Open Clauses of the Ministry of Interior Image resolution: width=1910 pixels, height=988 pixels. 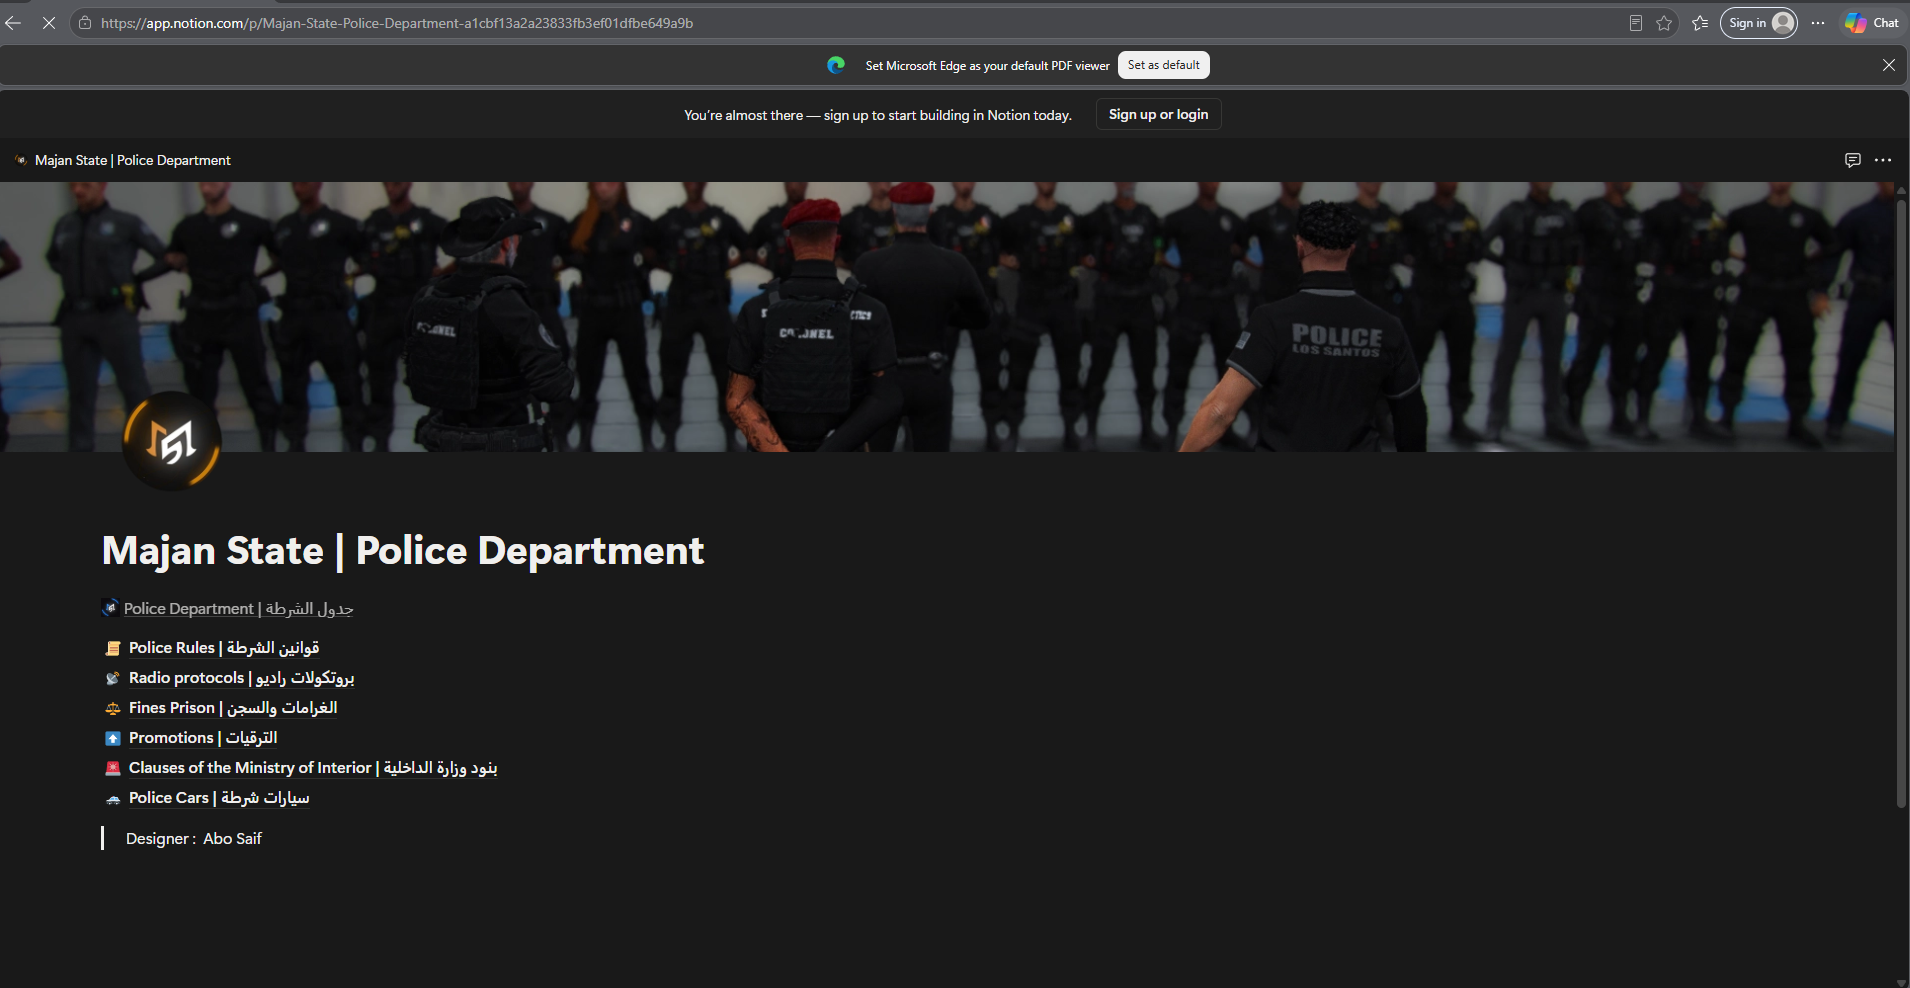tap(313, 768)
